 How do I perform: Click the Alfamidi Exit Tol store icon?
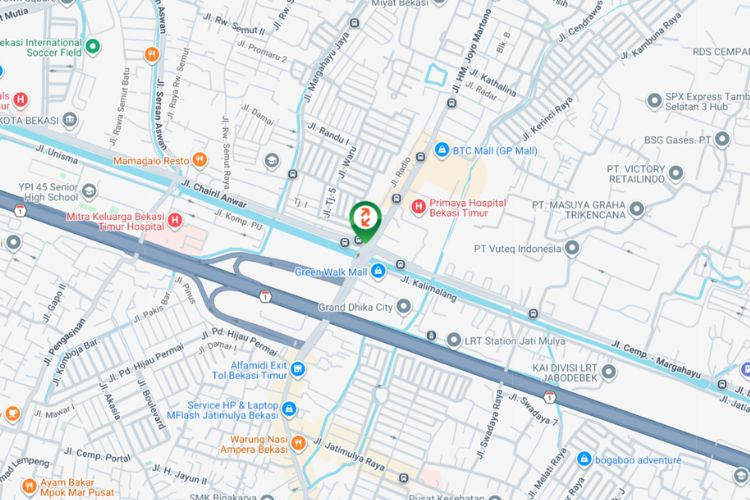[298, 369]
